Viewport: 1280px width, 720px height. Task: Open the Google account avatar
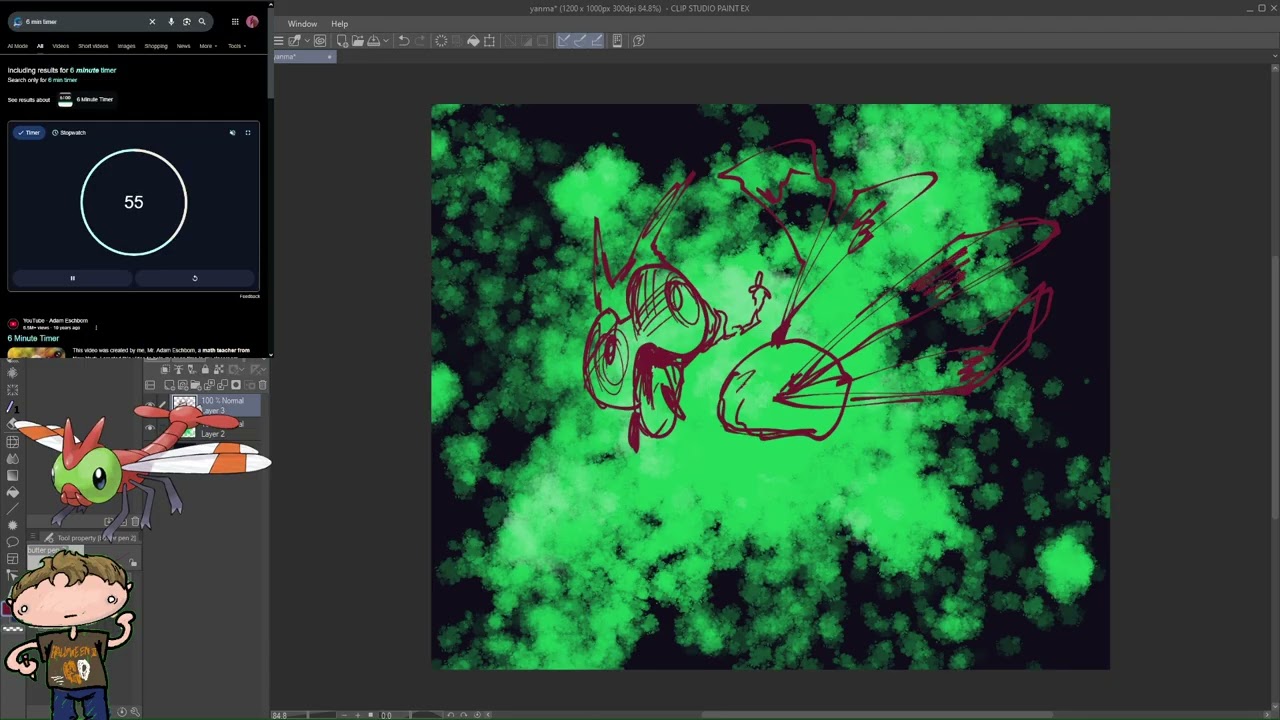pyautogui.click(x=252, y=21)
